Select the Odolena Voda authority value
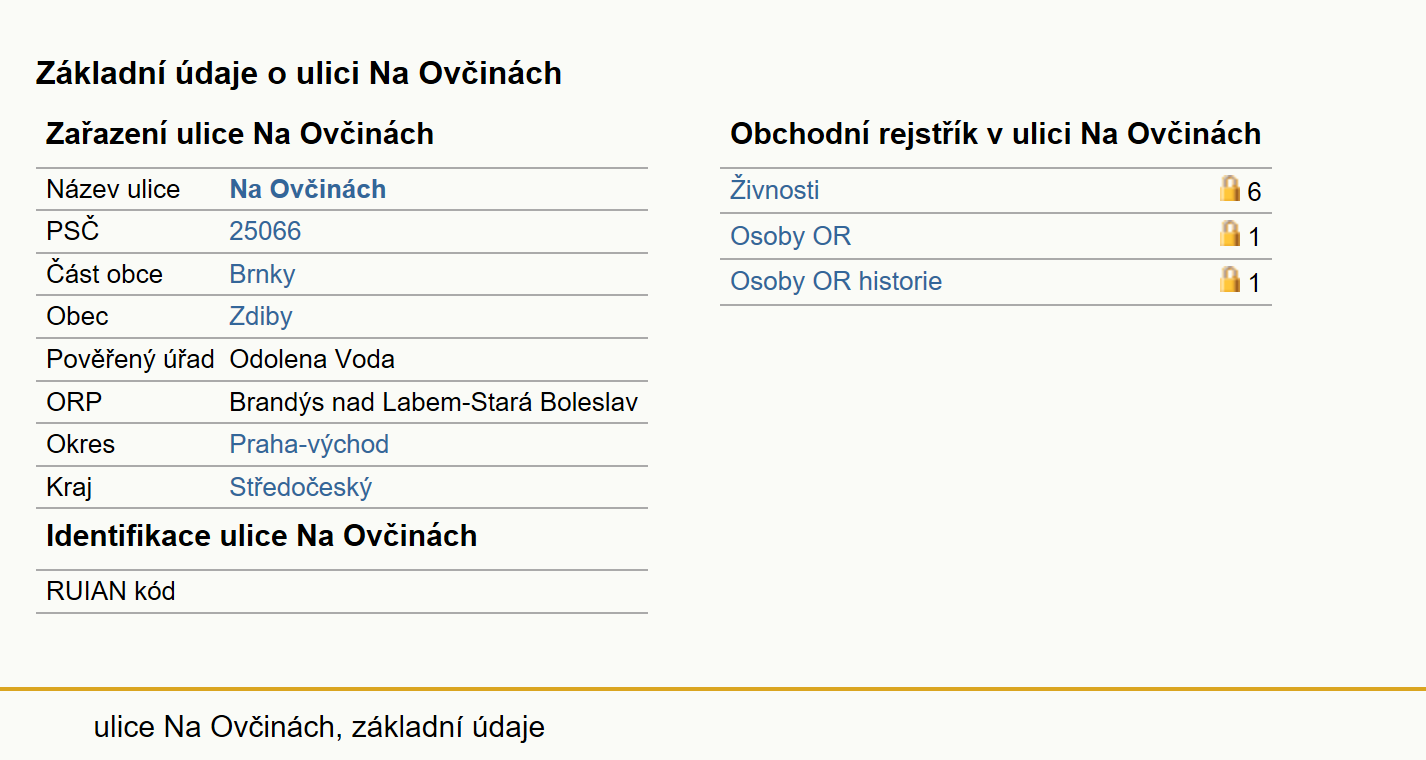This screenshot has width=1426, height=760. pyautogui.click(x=312, y=360)
